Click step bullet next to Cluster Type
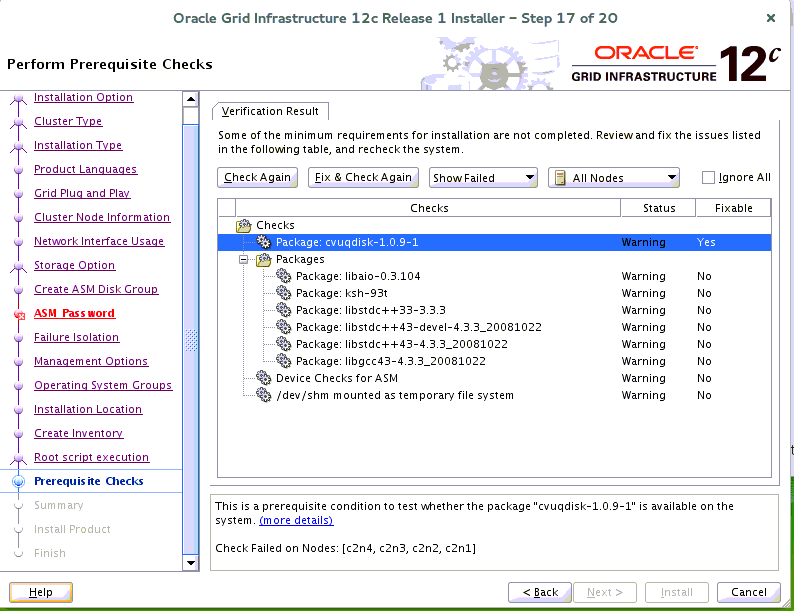Image resolution: width=794 pixels, height=611 pixels. (x=18, y=122)
